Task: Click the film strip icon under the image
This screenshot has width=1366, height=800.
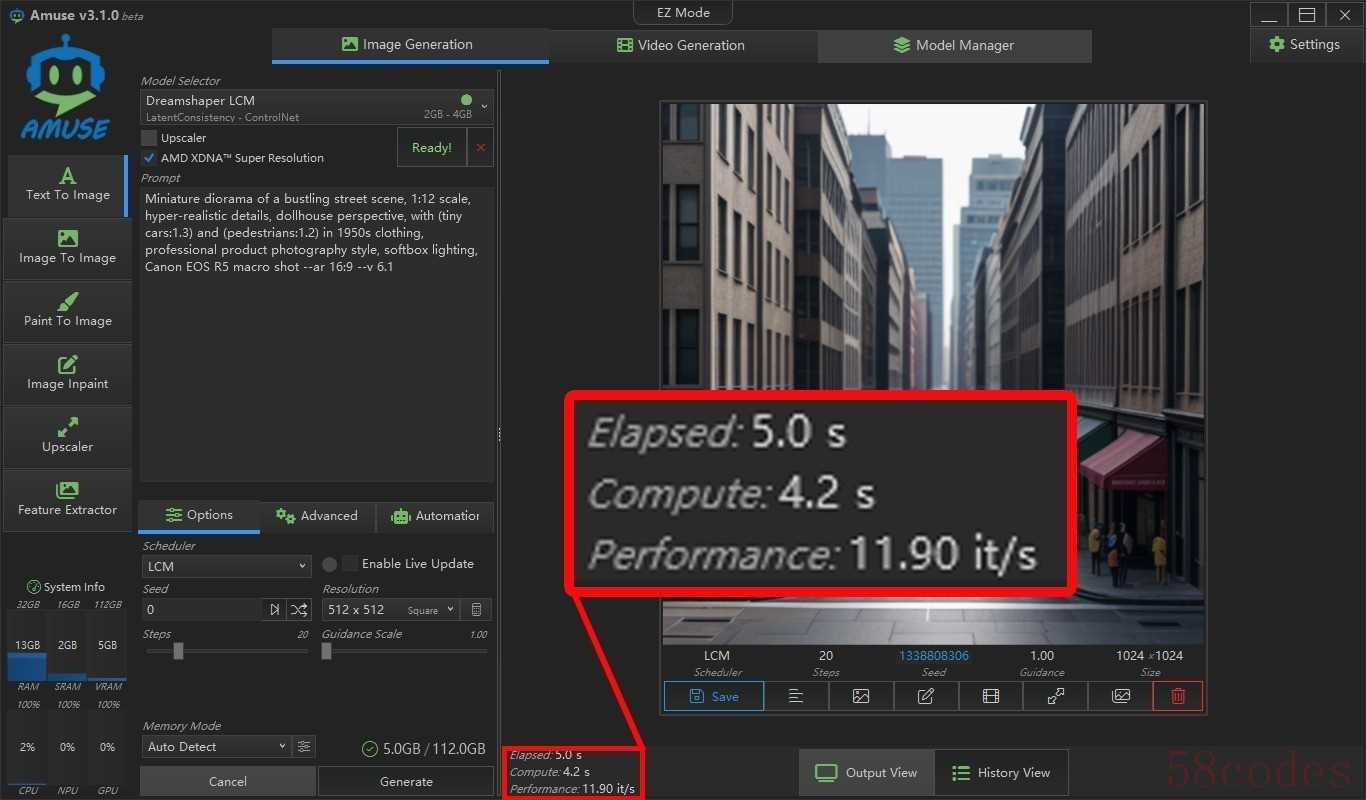Action: coord(990,696)
